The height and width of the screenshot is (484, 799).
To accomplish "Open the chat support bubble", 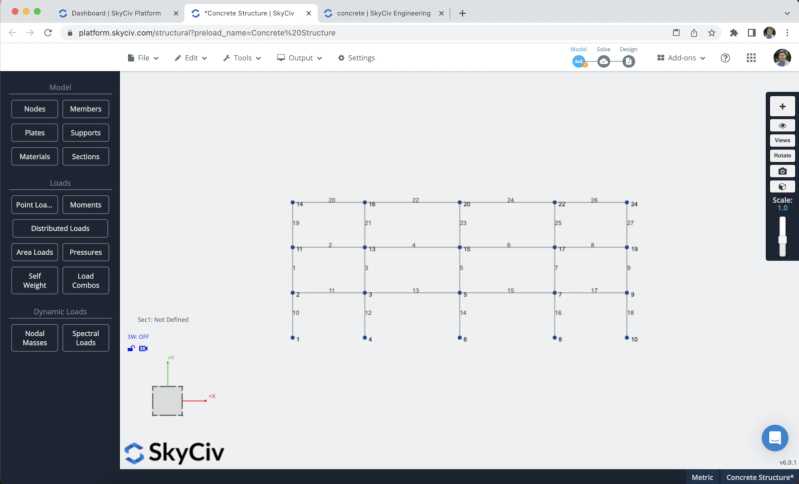I will (775, 438).
